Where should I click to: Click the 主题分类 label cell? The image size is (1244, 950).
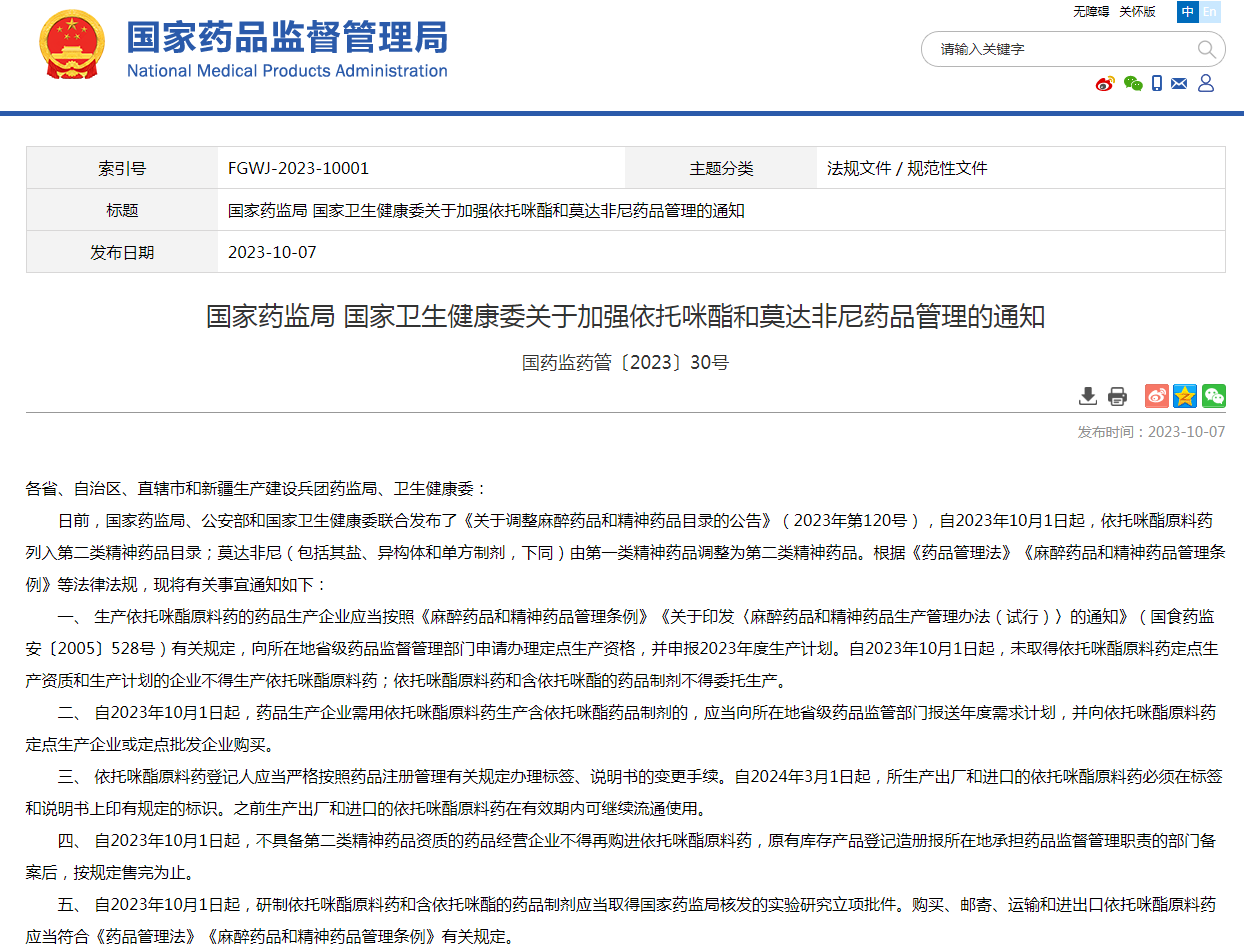pos(721,168)
